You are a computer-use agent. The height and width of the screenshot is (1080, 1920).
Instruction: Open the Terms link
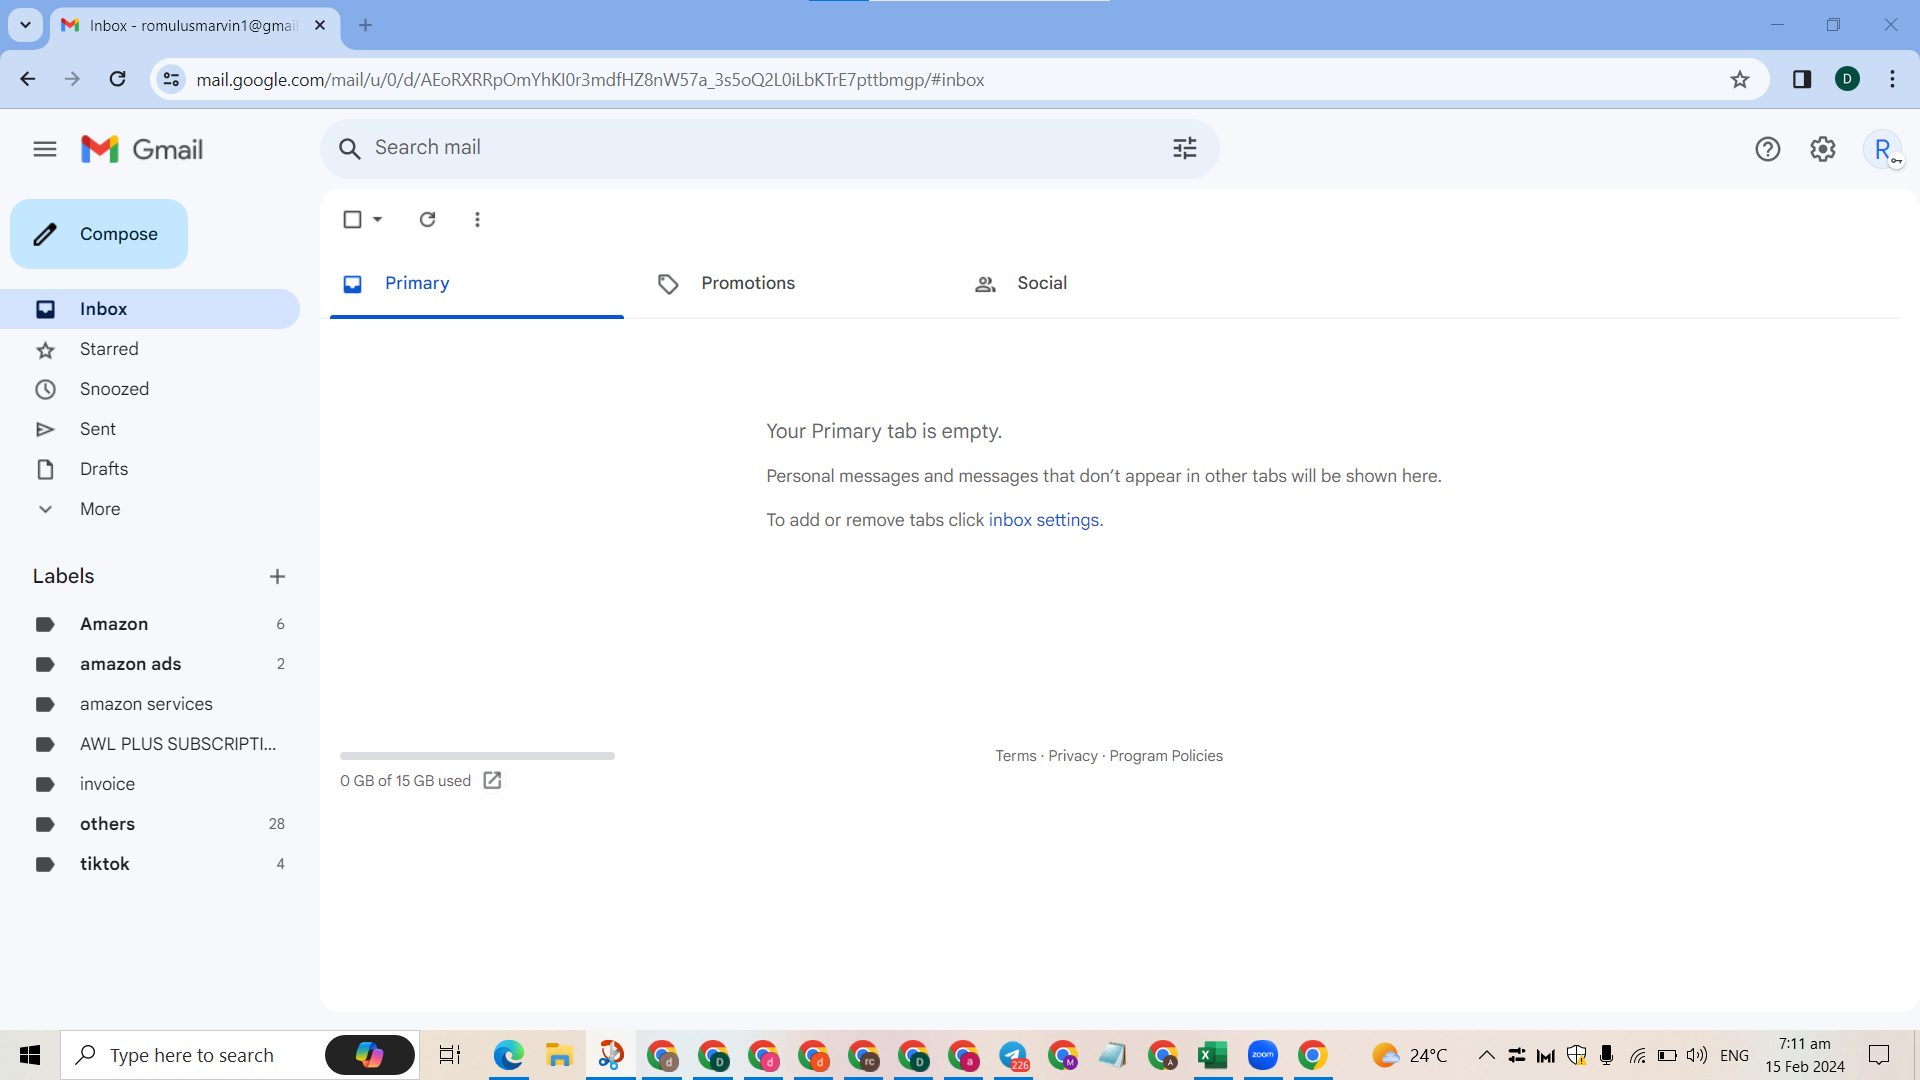point(1016,756)
